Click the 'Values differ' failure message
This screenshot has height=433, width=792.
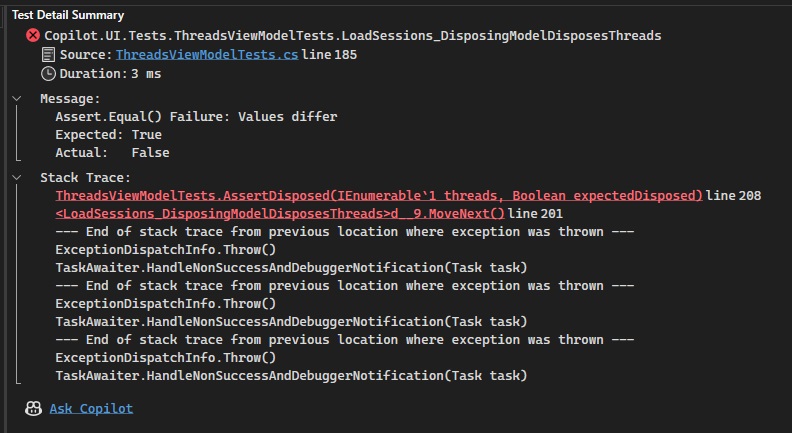click(x=196, y=117)
